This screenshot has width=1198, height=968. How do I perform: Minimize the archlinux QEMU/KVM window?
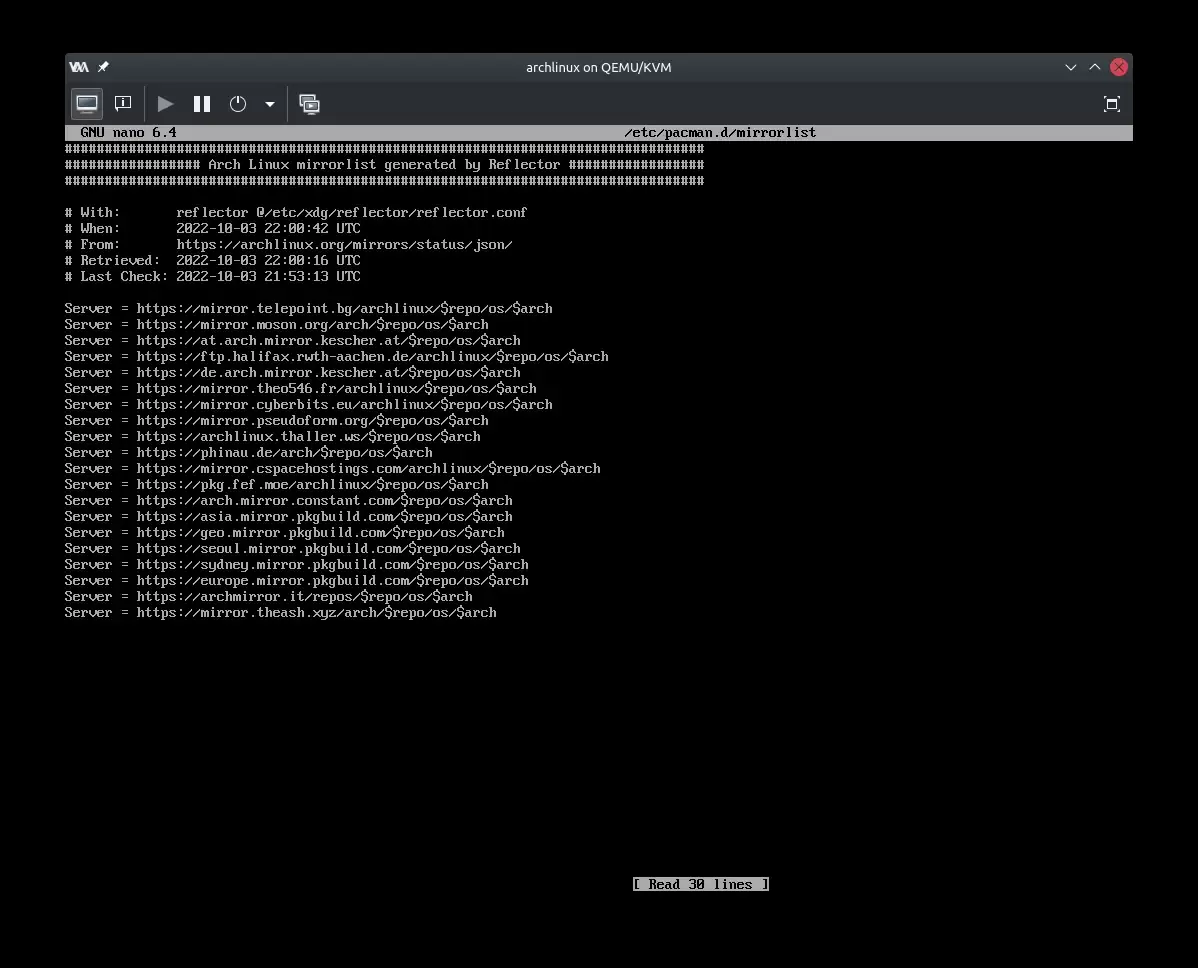pos(1070,67)
